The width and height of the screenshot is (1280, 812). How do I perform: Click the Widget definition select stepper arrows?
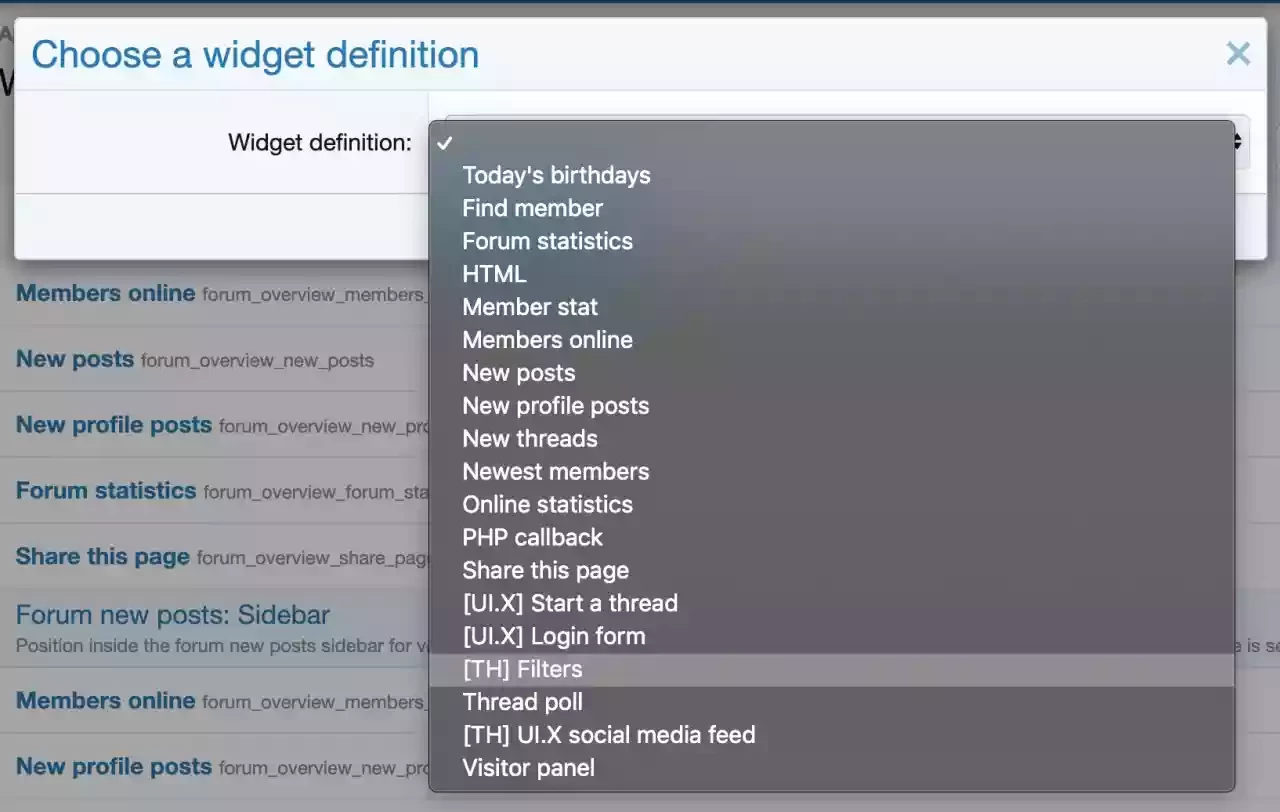point(1238,142)
